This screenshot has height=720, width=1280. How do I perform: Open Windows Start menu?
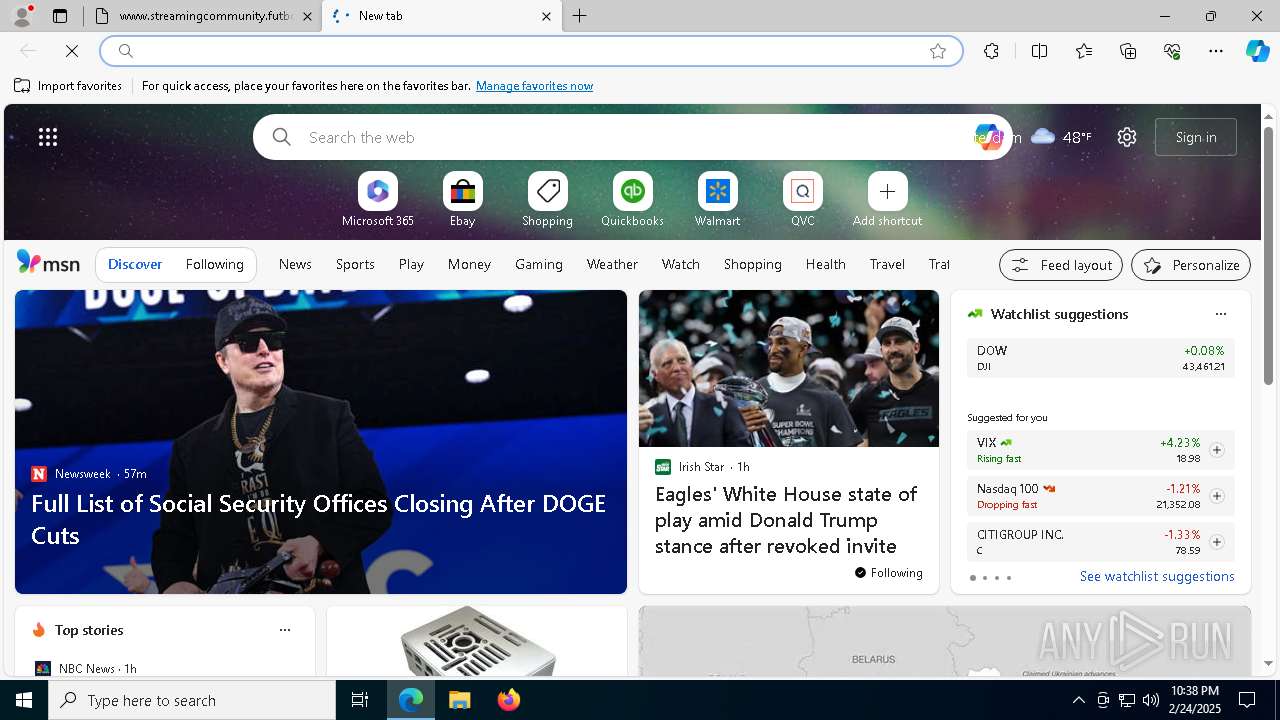pos(24,700)
